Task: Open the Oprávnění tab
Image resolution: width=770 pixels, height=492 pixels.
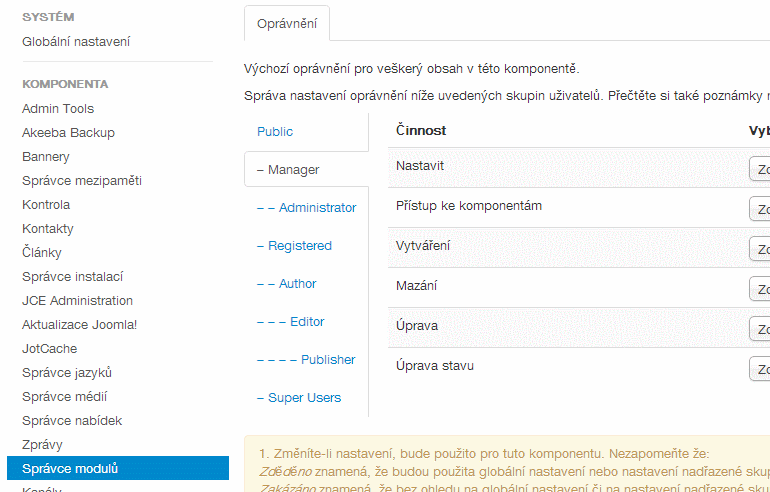Action: [x=286, y=23]
